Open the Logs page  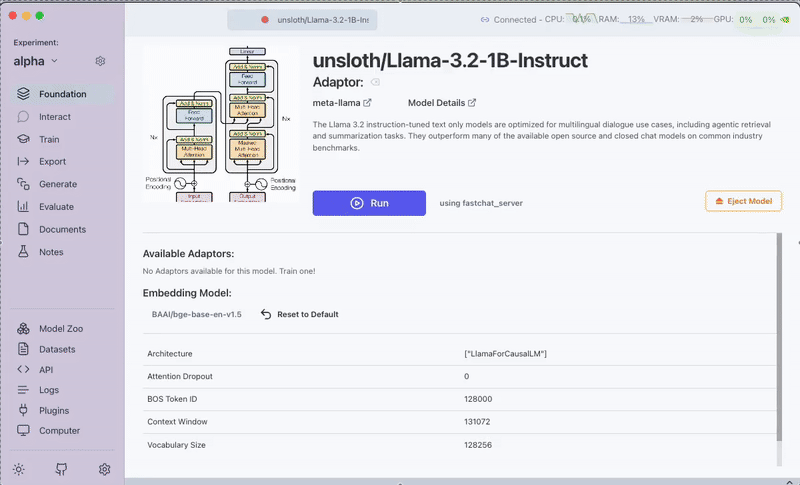(x=49, y=390)
